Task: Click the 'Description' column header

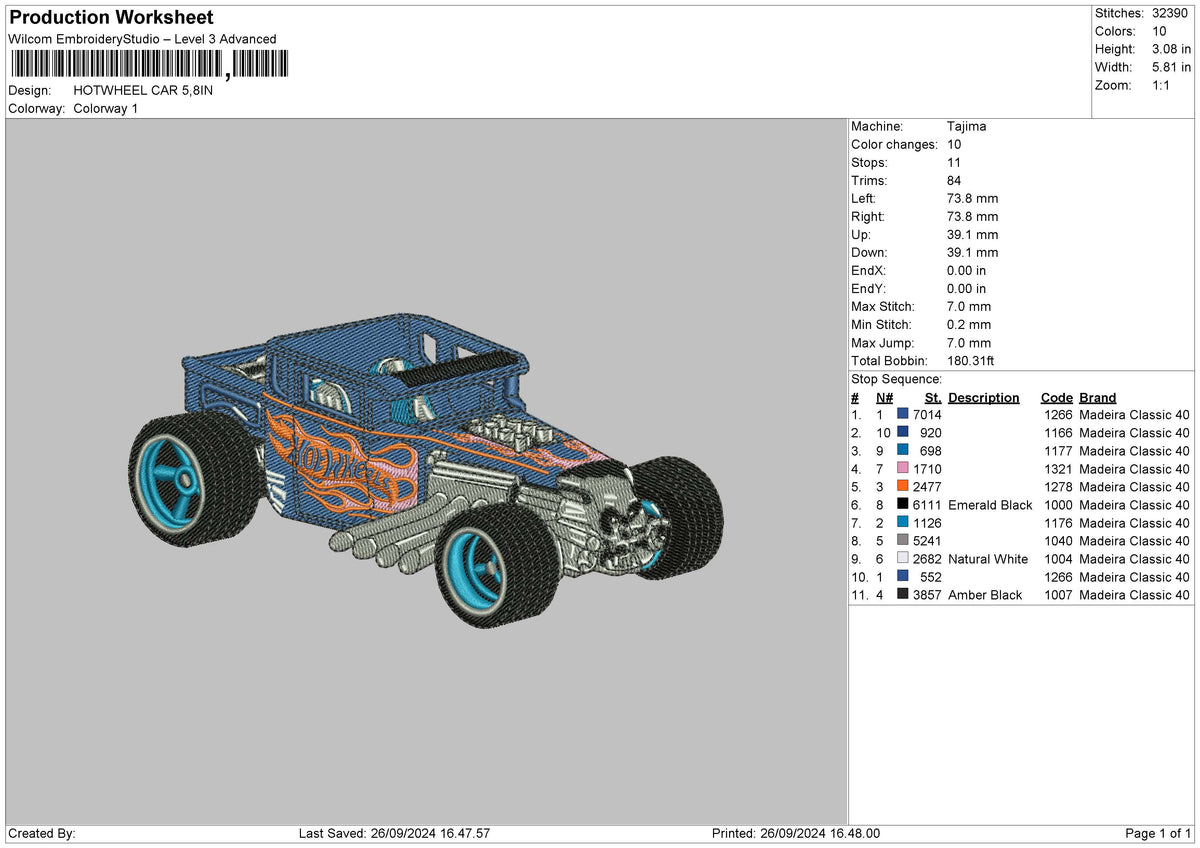Action: click(x=984, y=398)
